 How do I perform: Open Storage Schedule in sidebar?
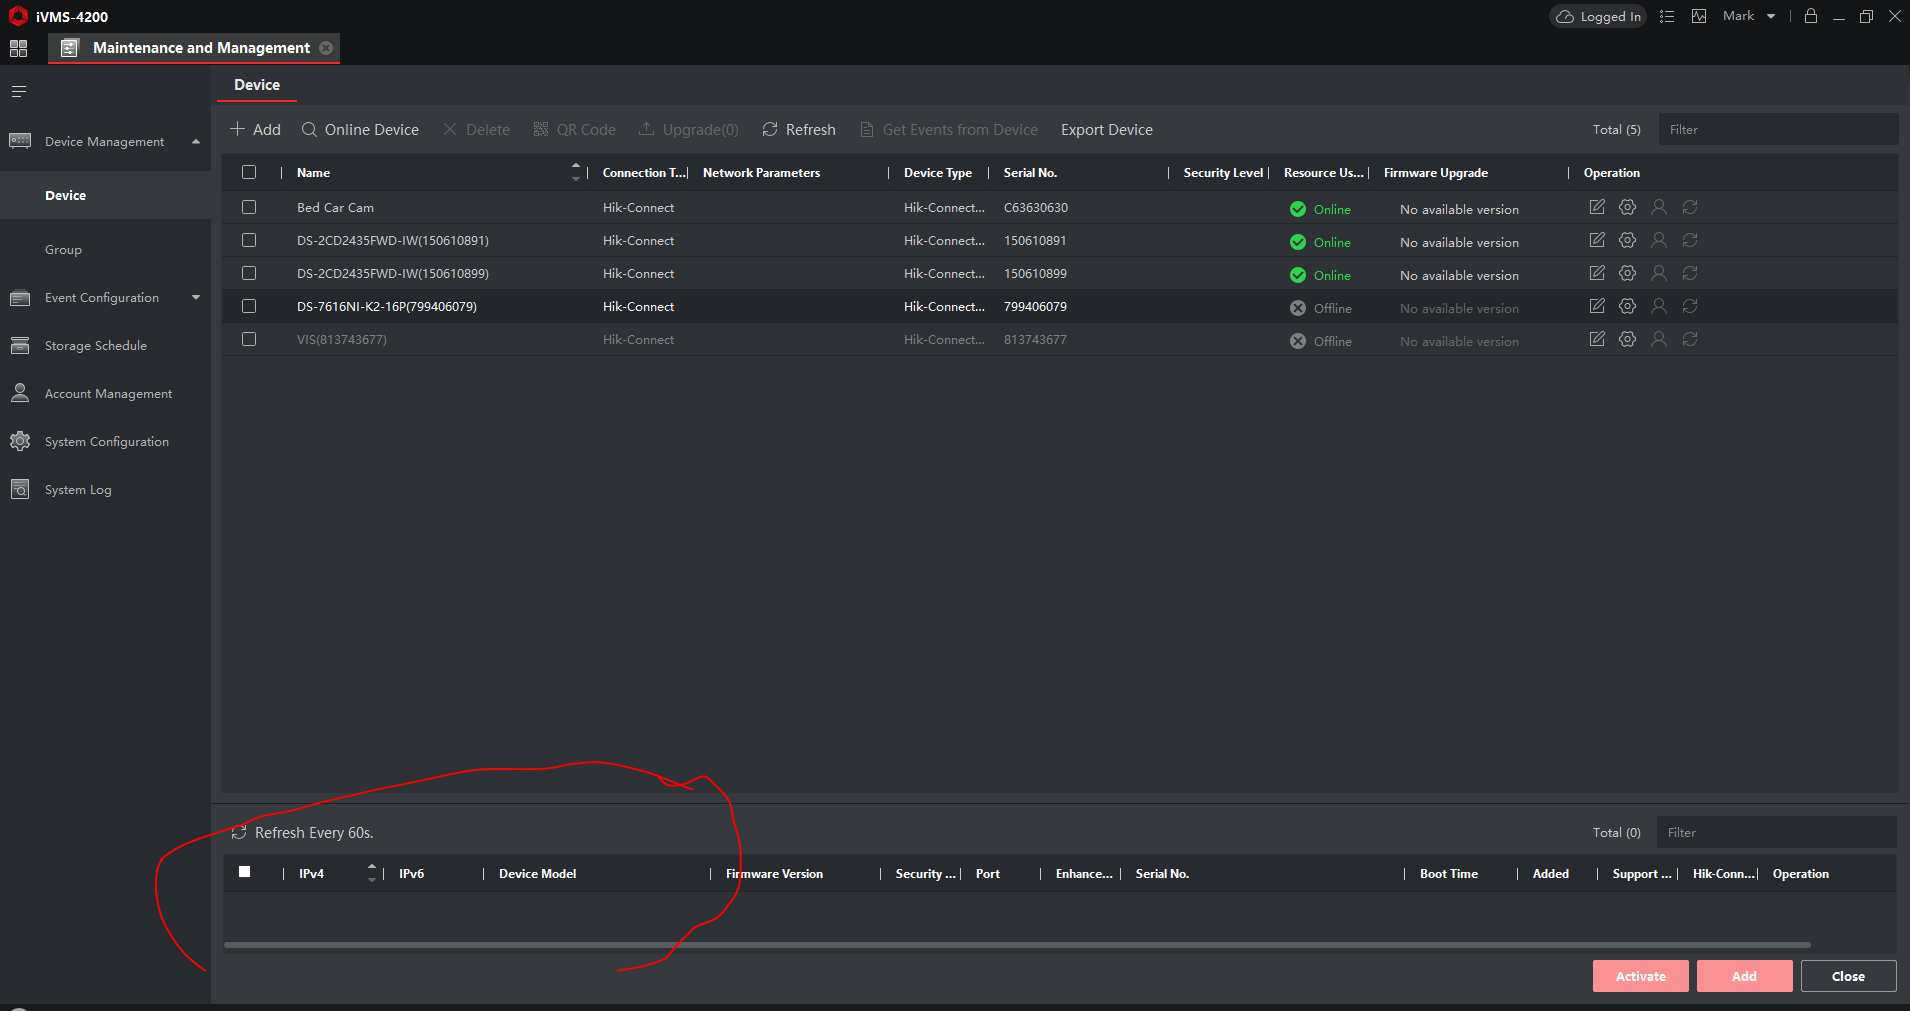[96, 346]
